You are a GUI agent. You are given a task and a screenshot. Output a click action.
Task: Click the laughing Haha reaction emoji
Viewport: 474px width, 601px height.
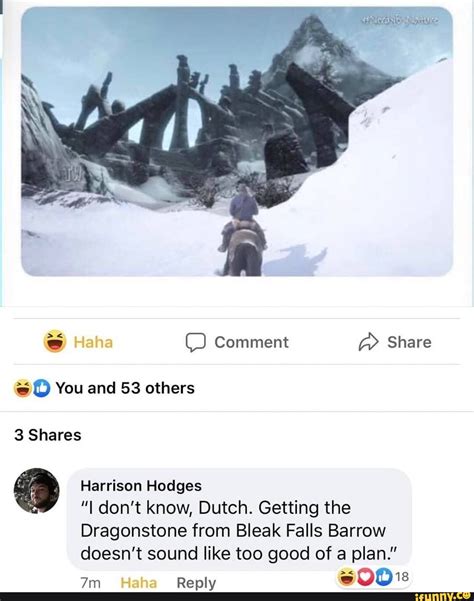55,341
